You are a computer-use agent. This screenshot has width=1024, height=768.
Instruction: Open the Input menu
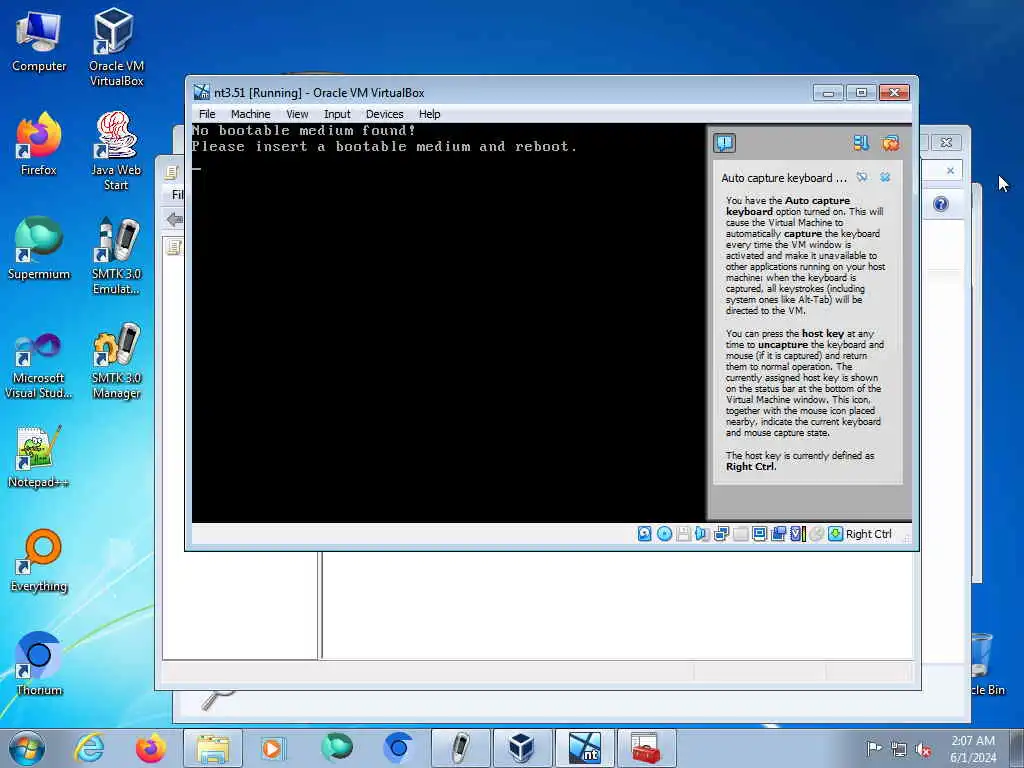coord(337,114)
